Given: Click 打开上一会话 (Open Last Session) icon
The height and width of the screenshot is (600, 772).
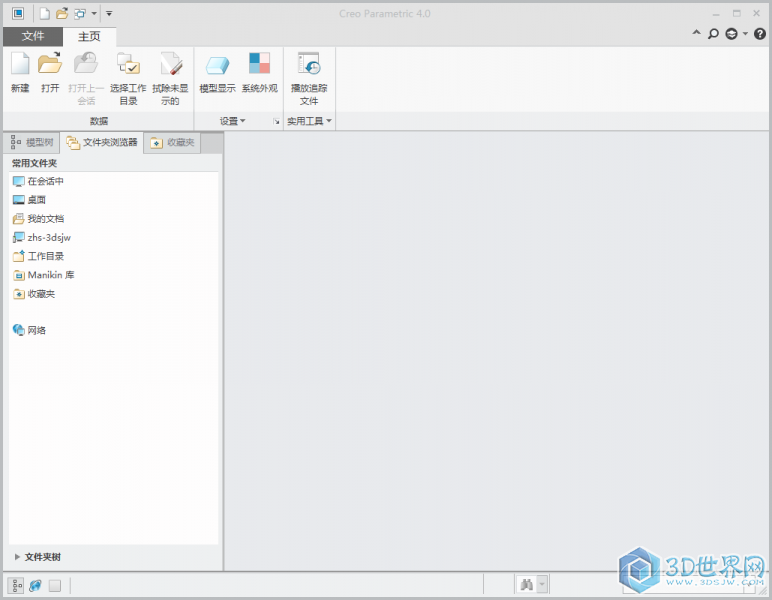Looking at the screenshot, I should pos(86,64).
